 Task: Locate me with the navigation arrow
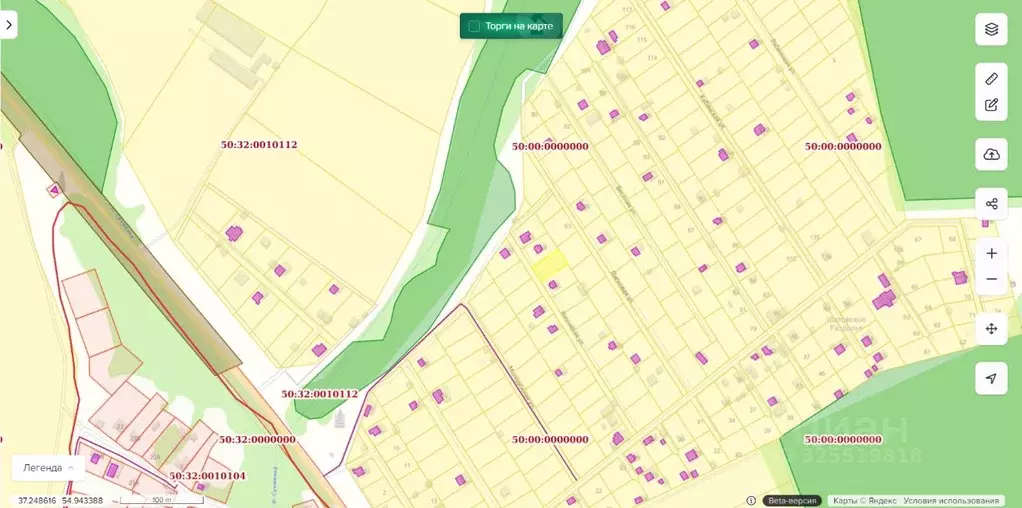(x=991, y=378)
